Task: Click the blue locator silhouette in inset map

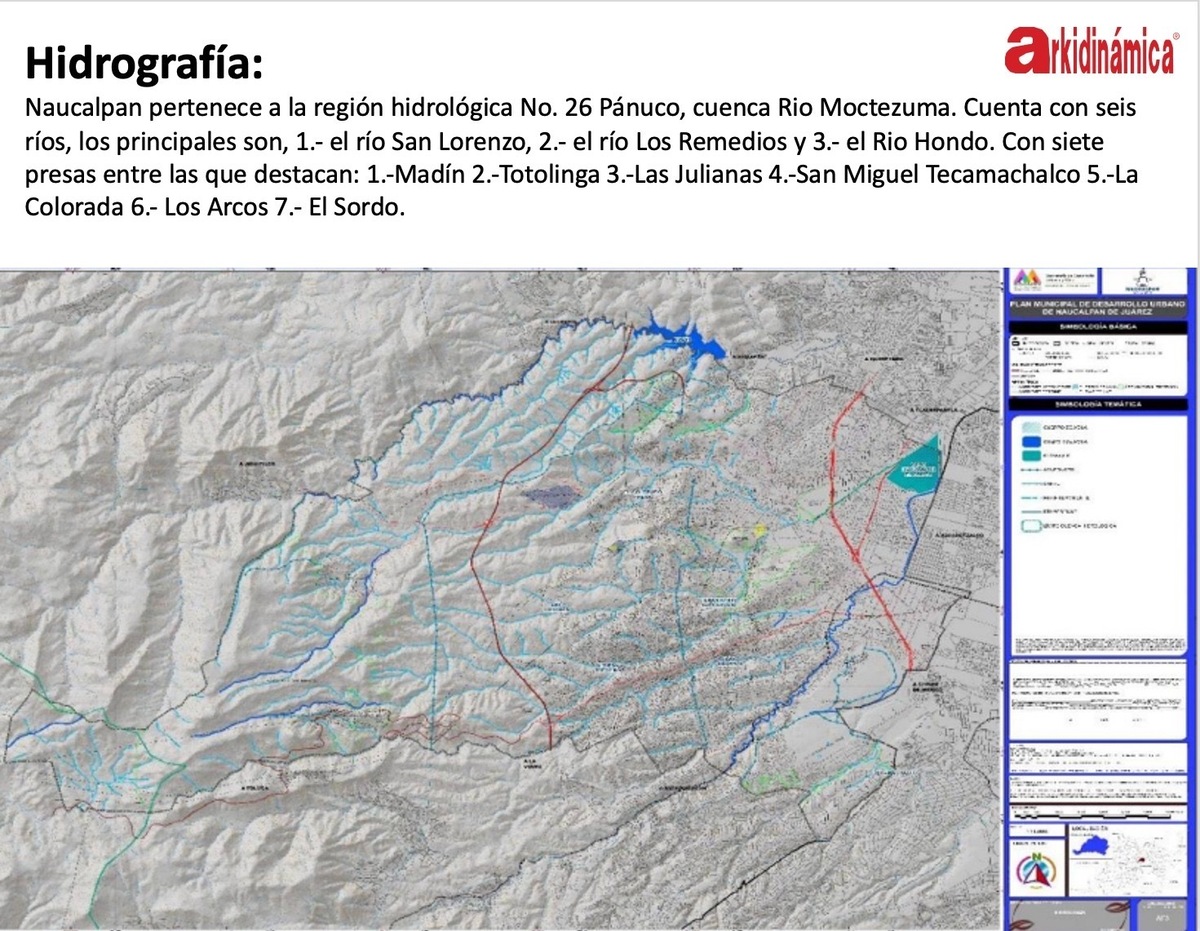Action: click(x=1091, y=846)
